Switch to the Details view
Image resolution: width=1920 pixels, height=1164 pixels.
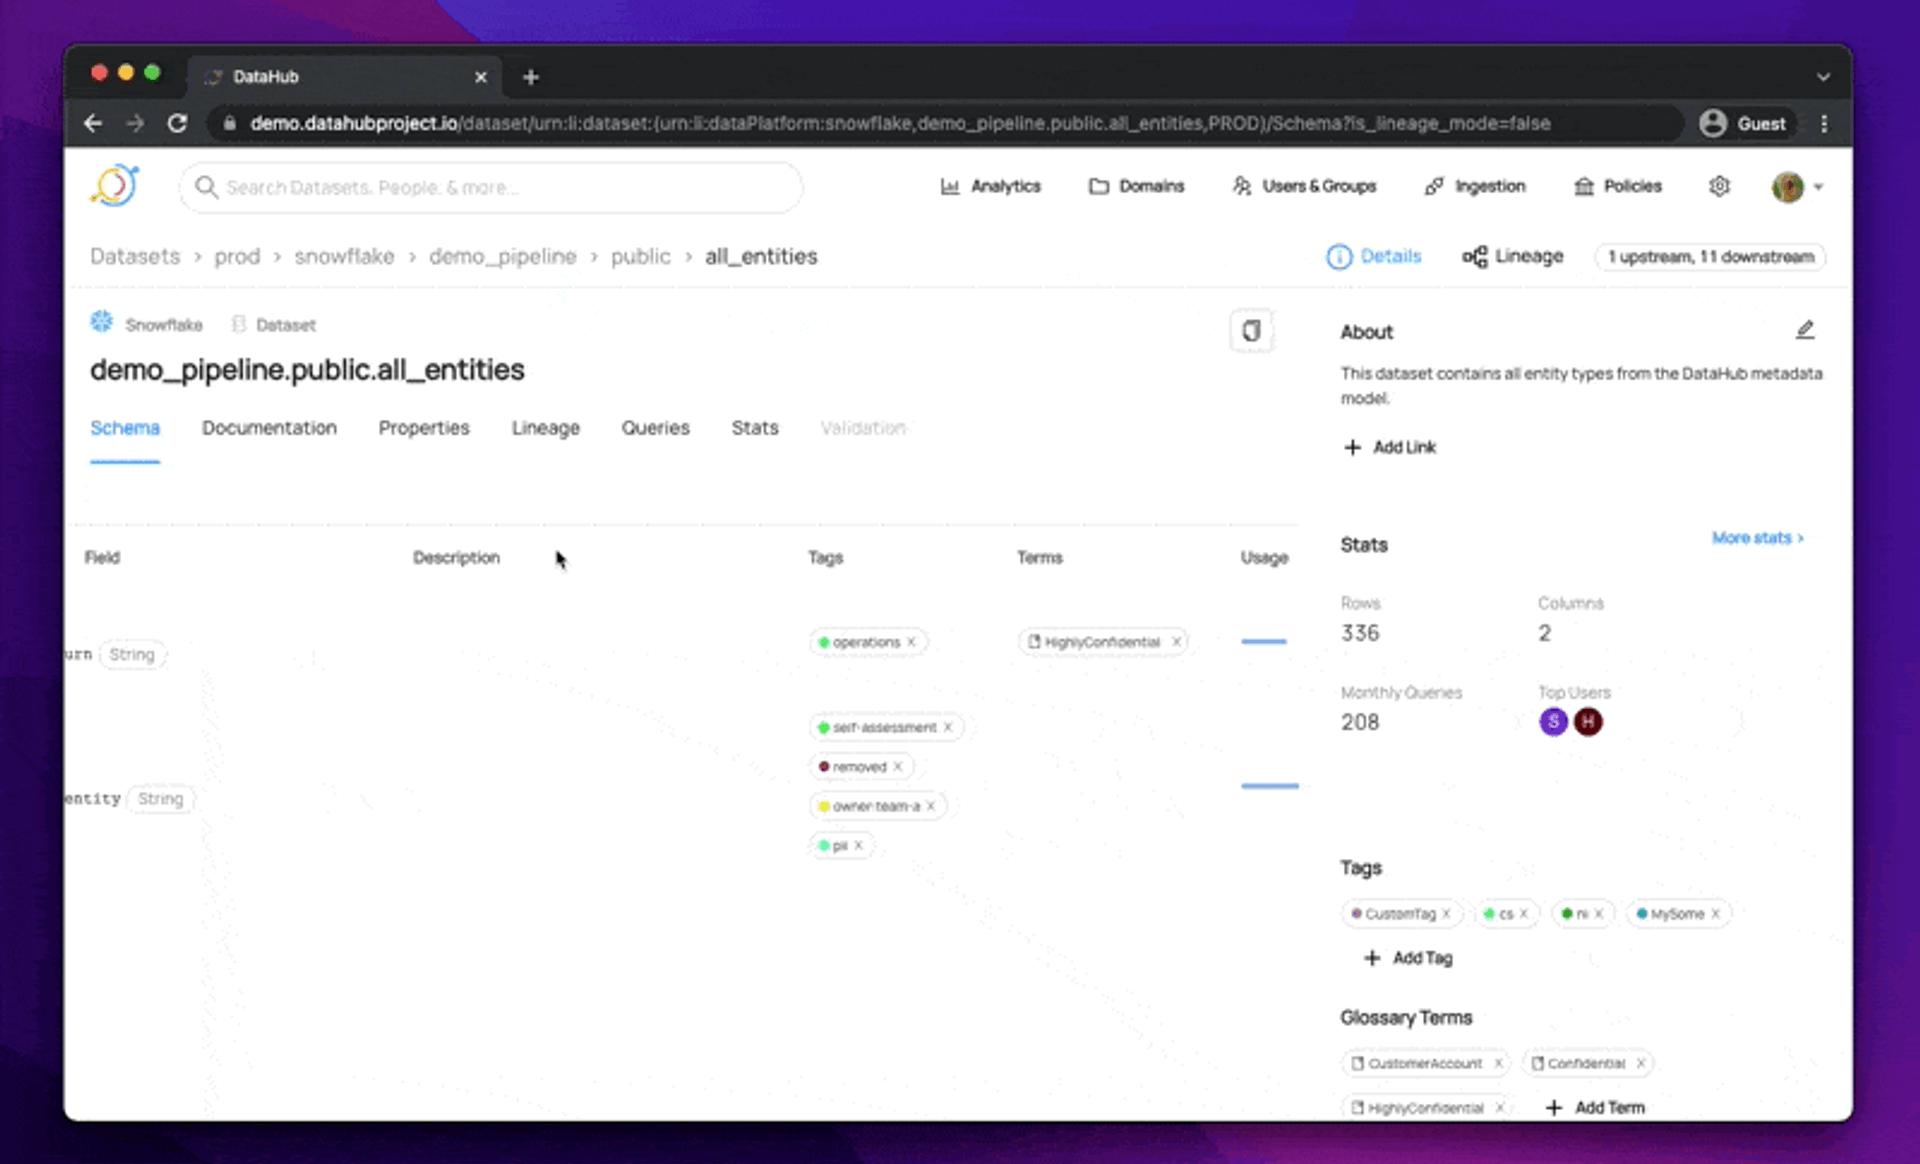click(x=1374, y=256)
